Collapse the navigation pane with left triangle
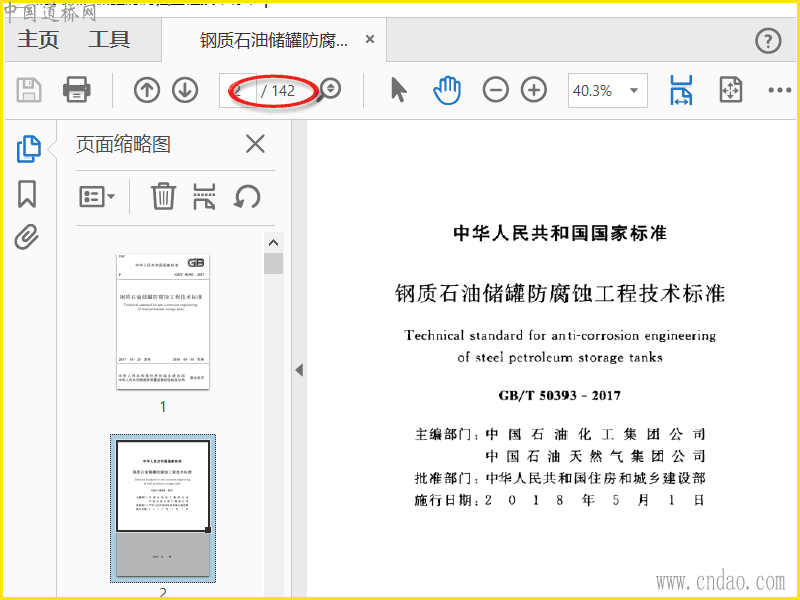 pyautogui.click(x=299, y=370)
